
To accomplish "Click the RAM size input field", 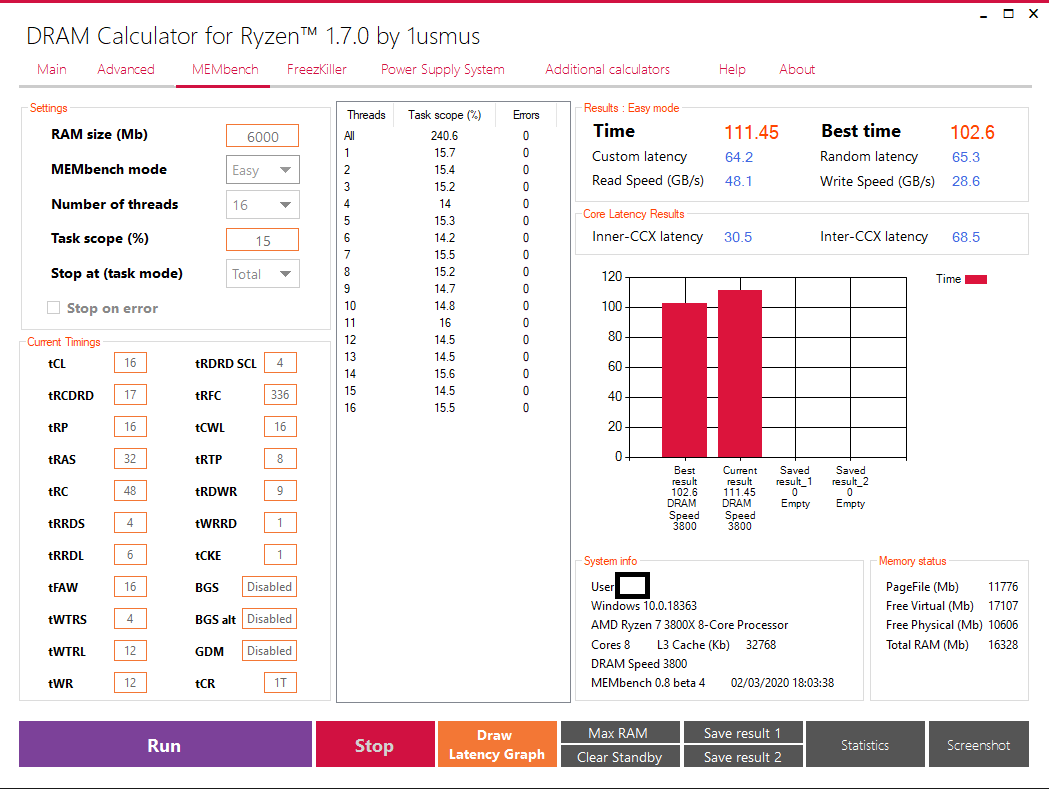I will 262,136.
